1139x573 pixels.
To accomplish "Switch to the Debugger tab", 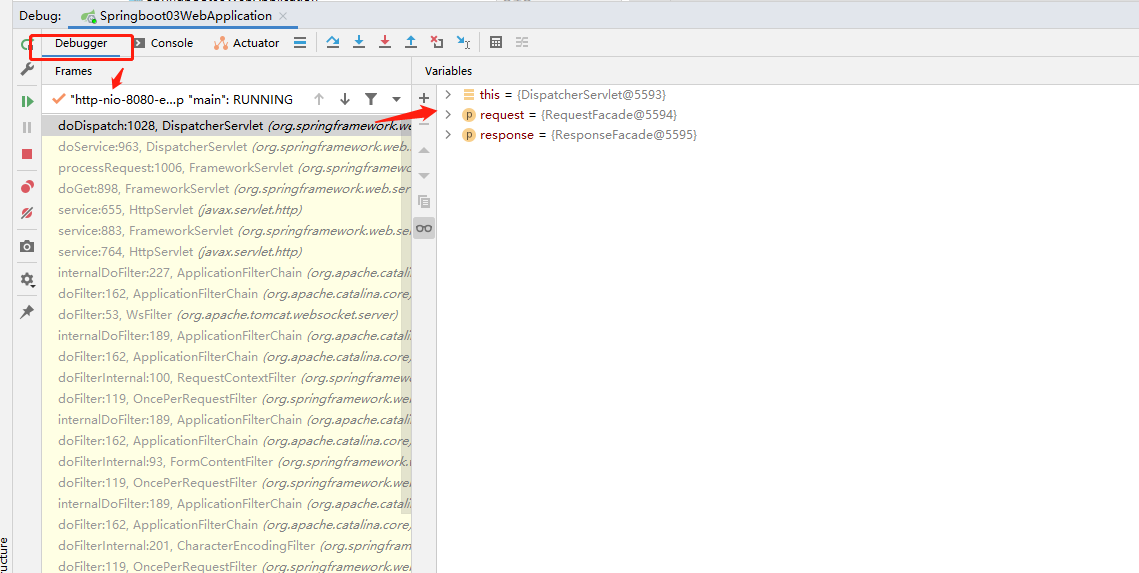I will (81, 43).
